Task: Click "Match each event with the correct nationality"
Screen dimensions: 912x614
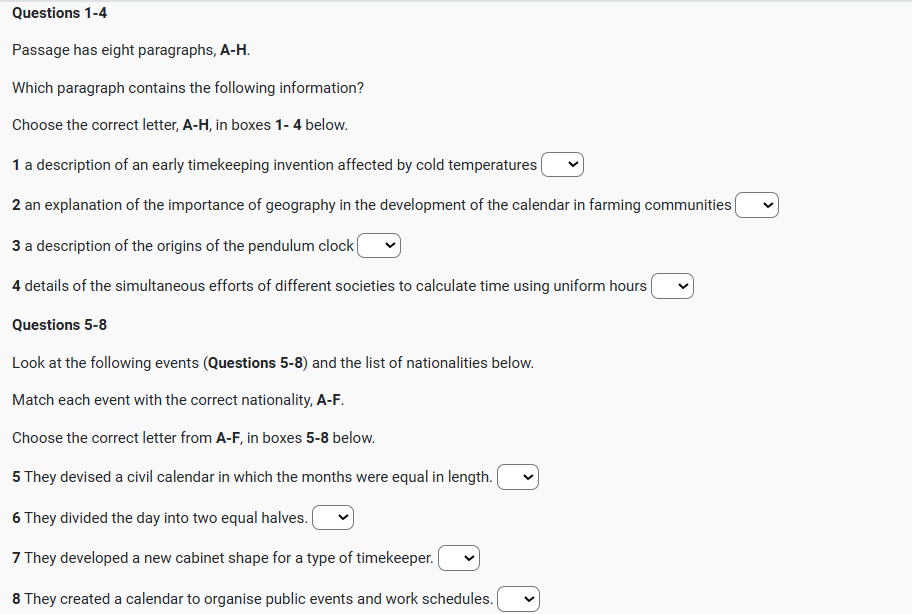Action: click(x=178, y=400)
